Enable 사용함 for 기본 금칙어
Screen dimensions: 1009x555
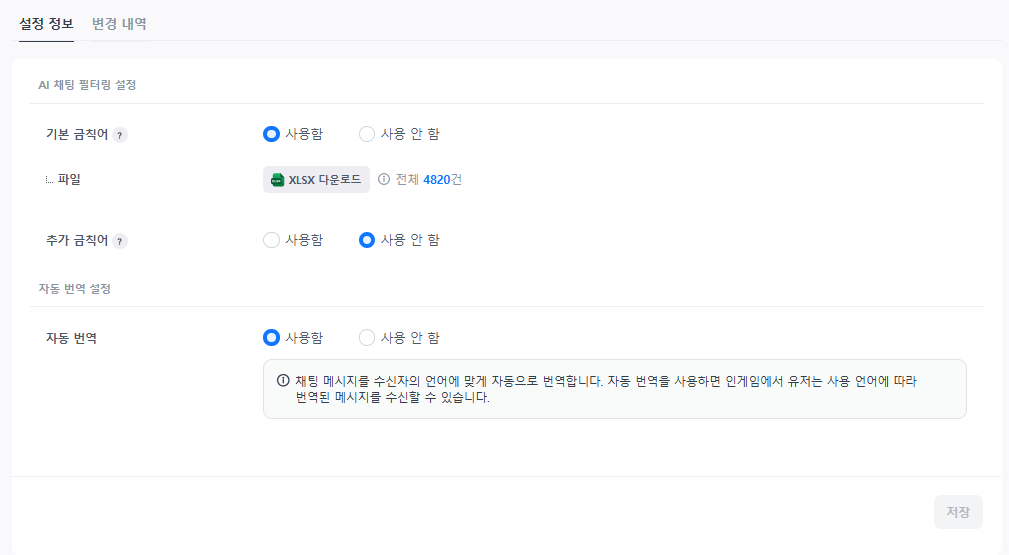click(x=271, y=134)
